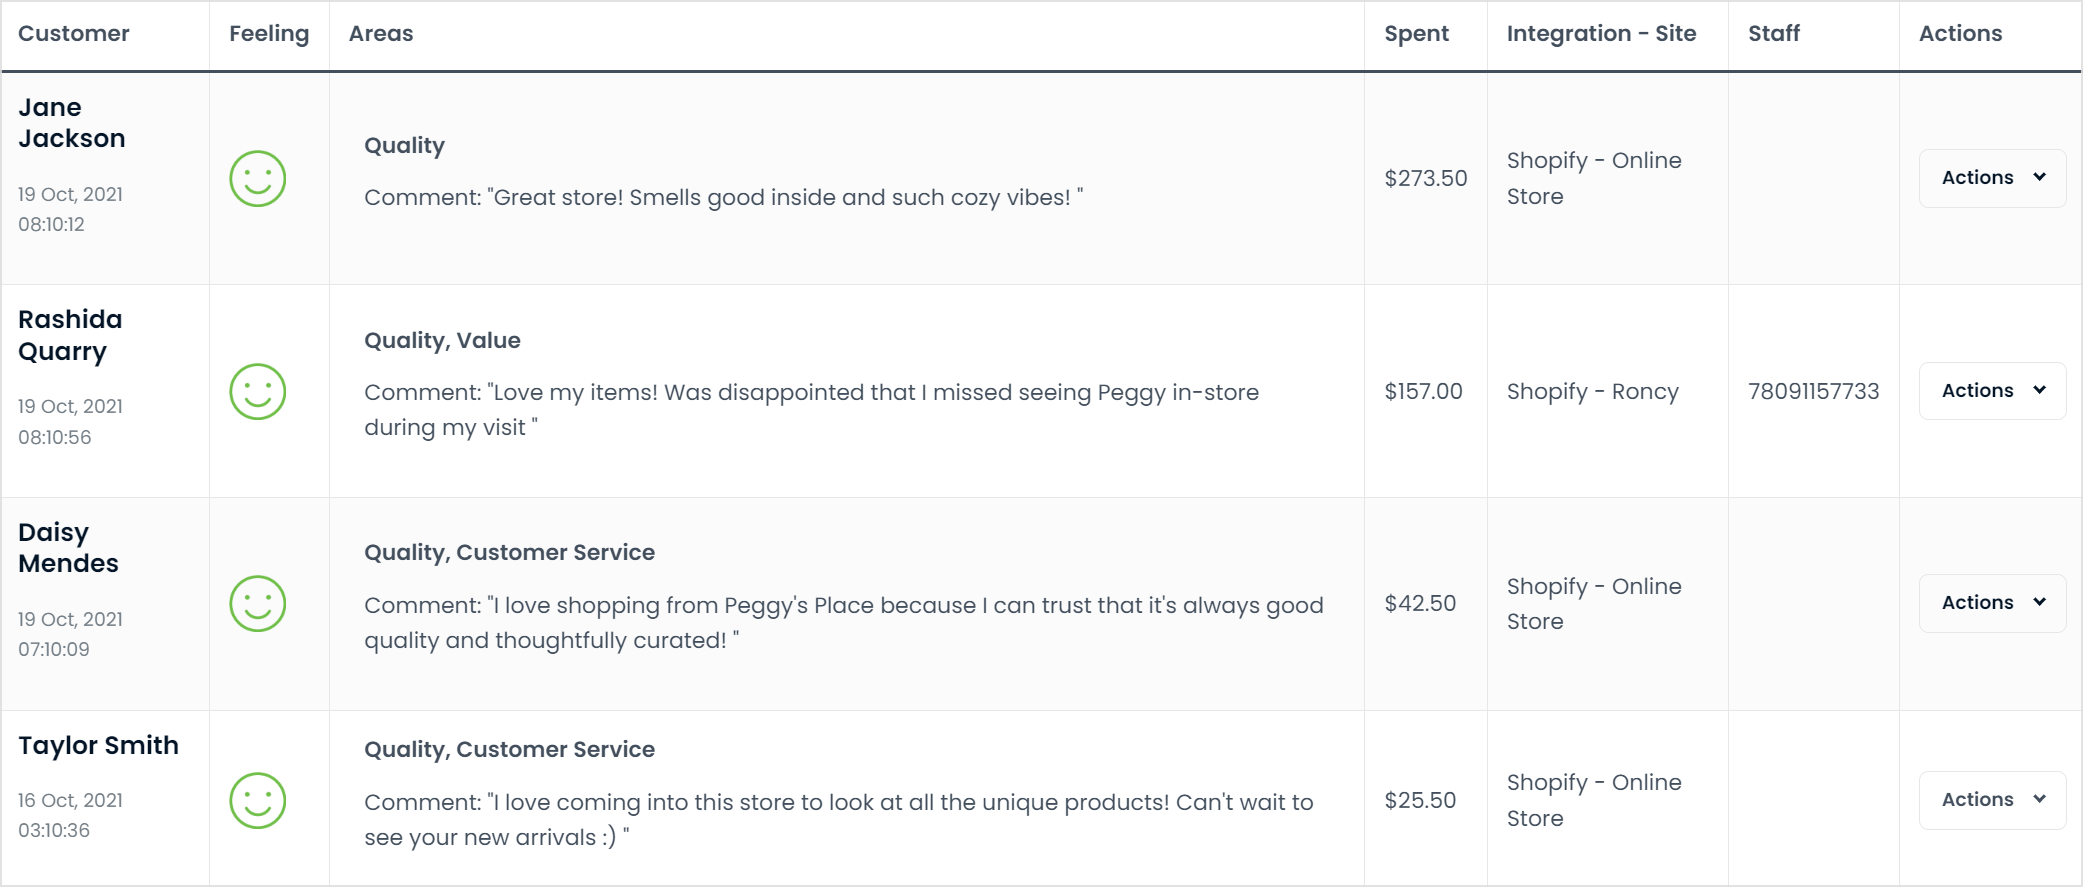Click the Staff column header
Image resolution: width=2083 pixels, height=887 pixels.
[1774, 33]
